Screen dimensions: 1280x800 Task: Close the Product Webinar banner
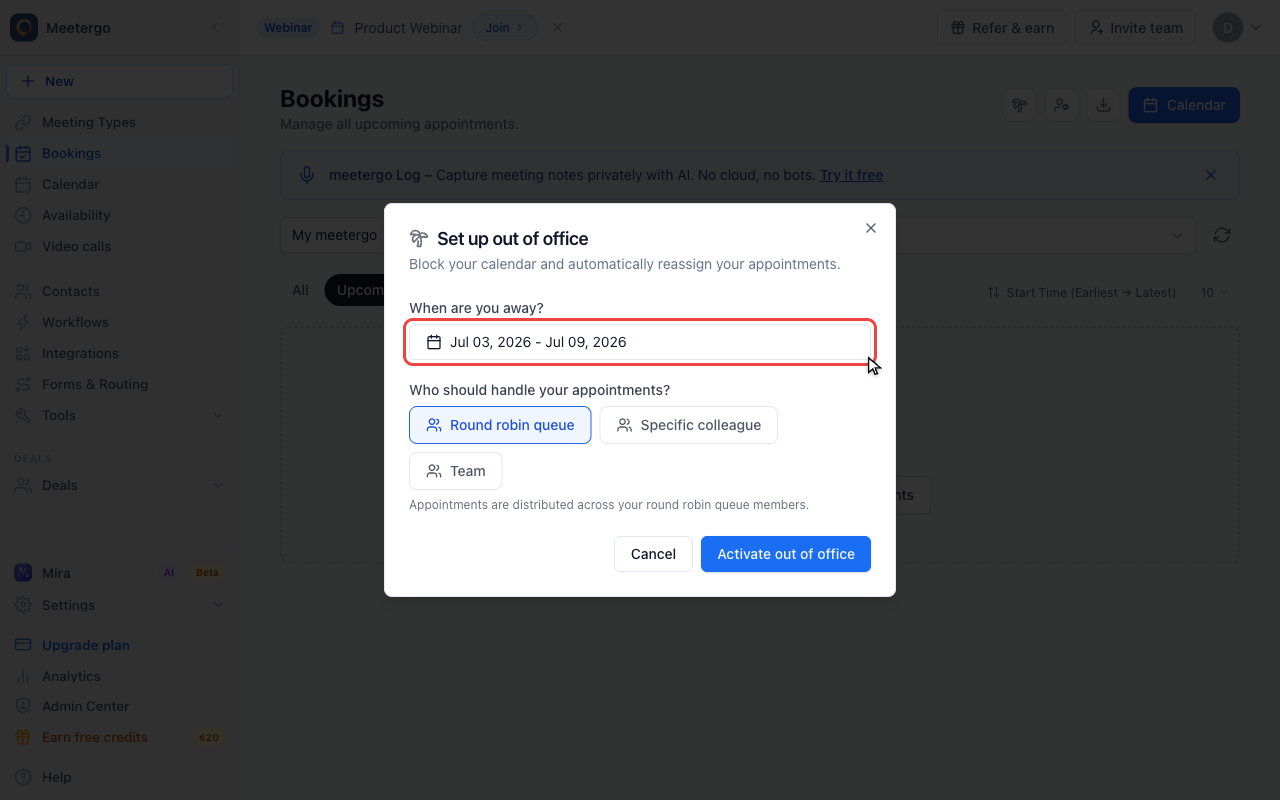tap(557, 28)
